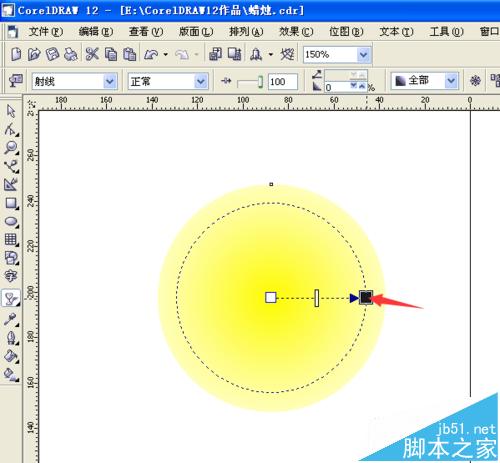Click the ruler origin corner icon
Screen dimensions: 500x463
tap(31, 103)
